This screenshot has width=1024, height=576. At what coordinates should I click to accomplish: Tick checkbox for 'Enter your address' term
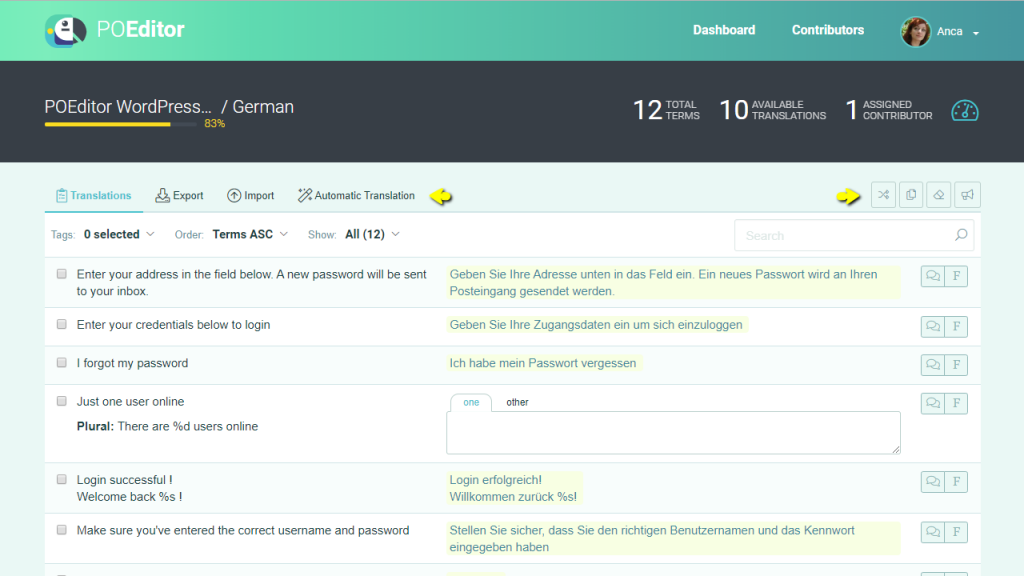61,274
